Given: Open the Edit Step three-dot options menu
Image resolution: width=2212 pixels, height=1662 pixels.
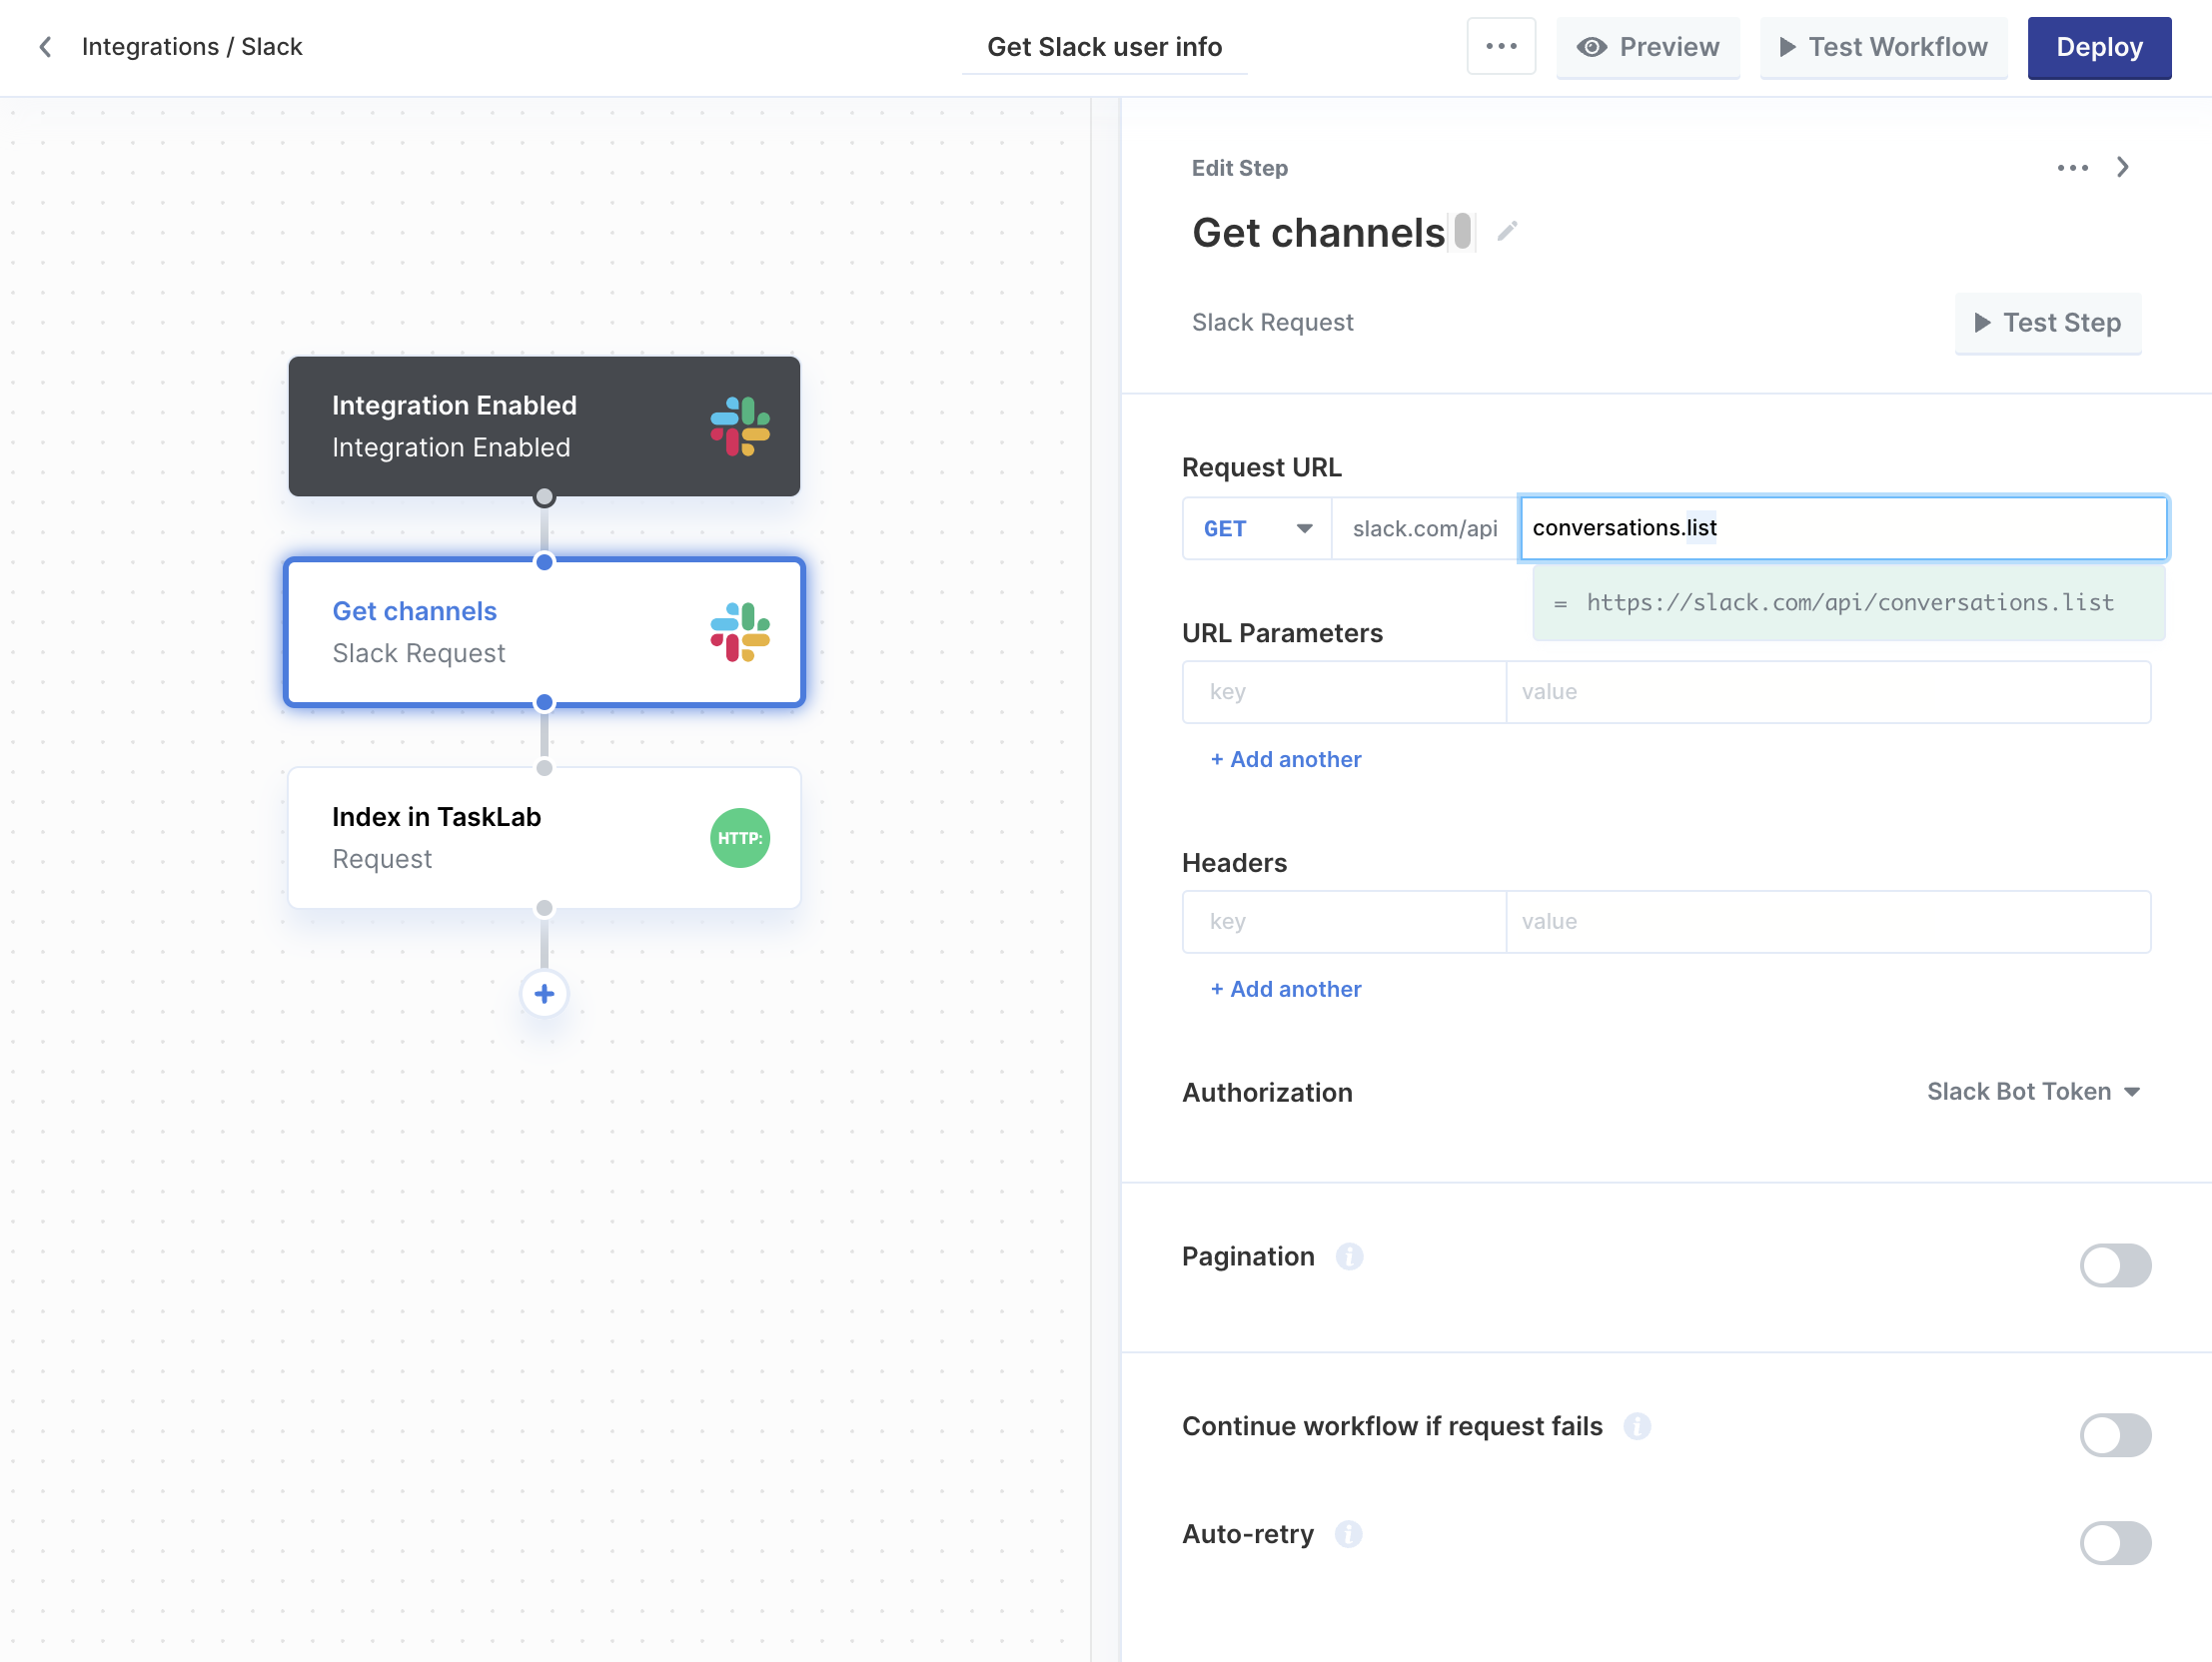Looking at the screenshot, I should [x=2072, y=167].
